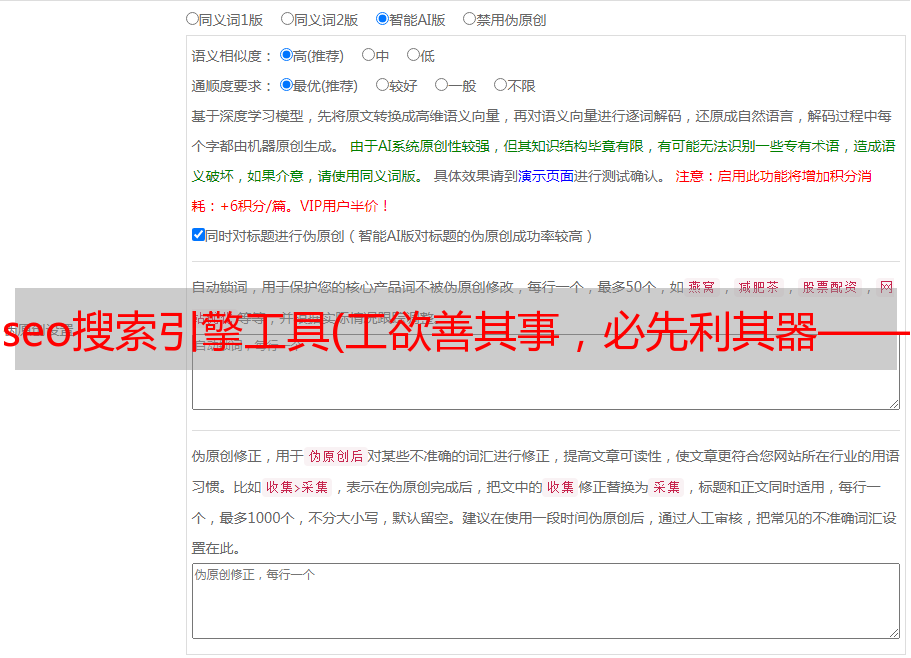
Task: Click the 燕窝 example keyword
Action: coord(701,287)
